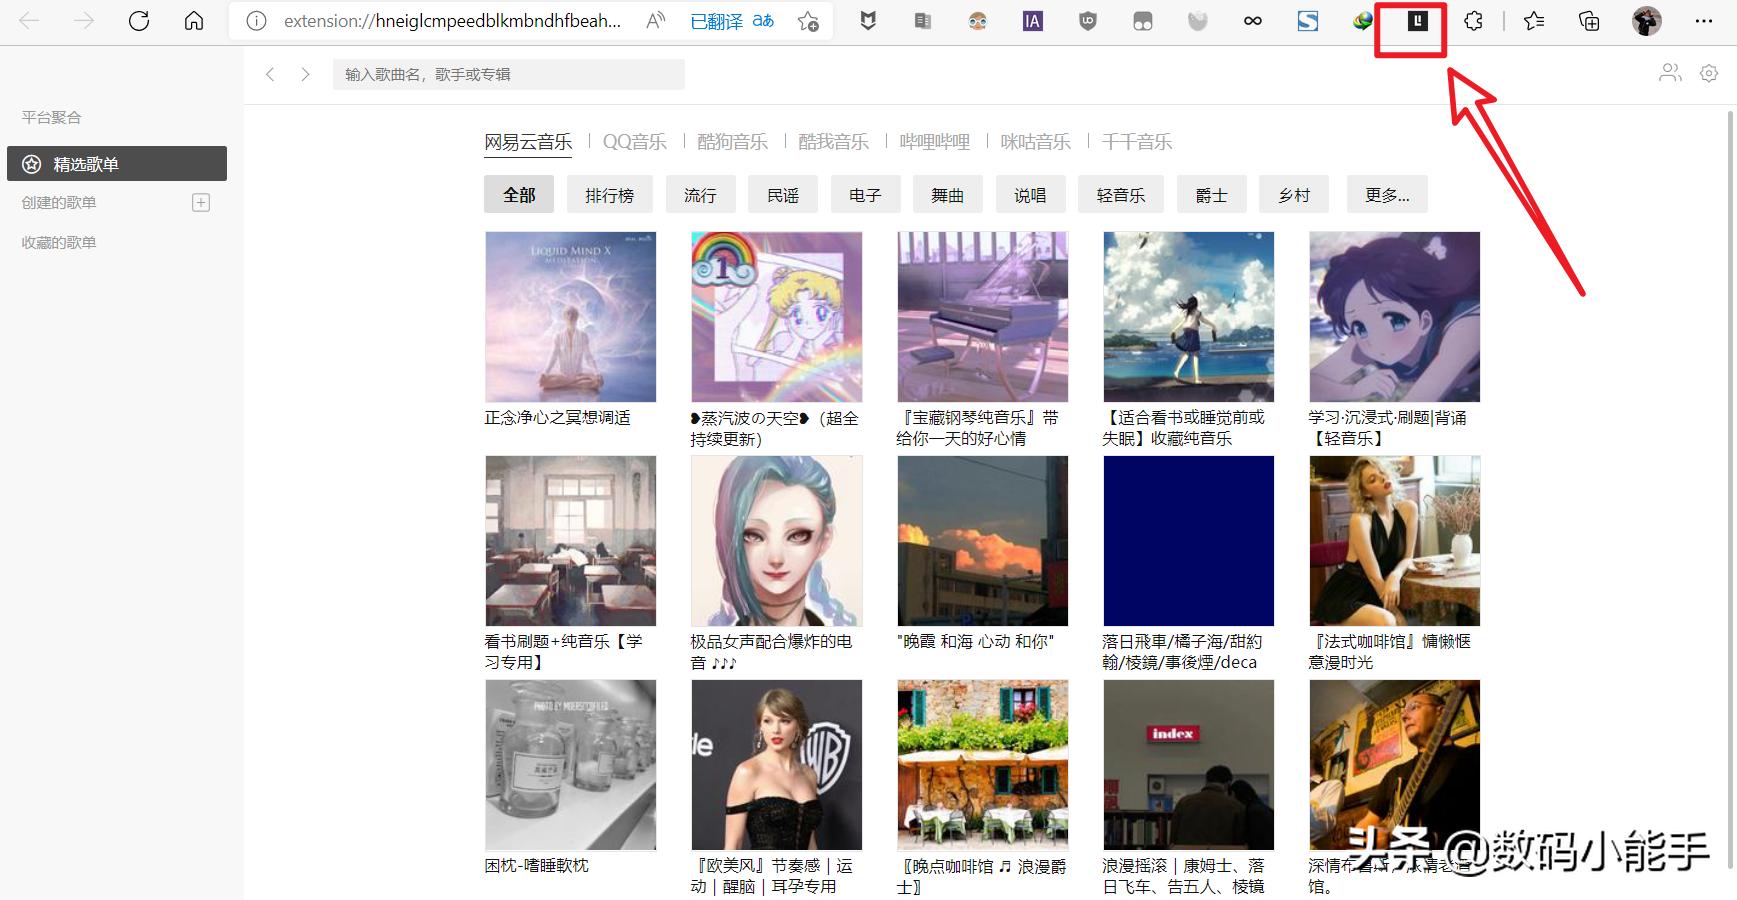1737x900 pixels.
Task: Switch to the QQ音乐 platform tab
Action: coord(634,141)
